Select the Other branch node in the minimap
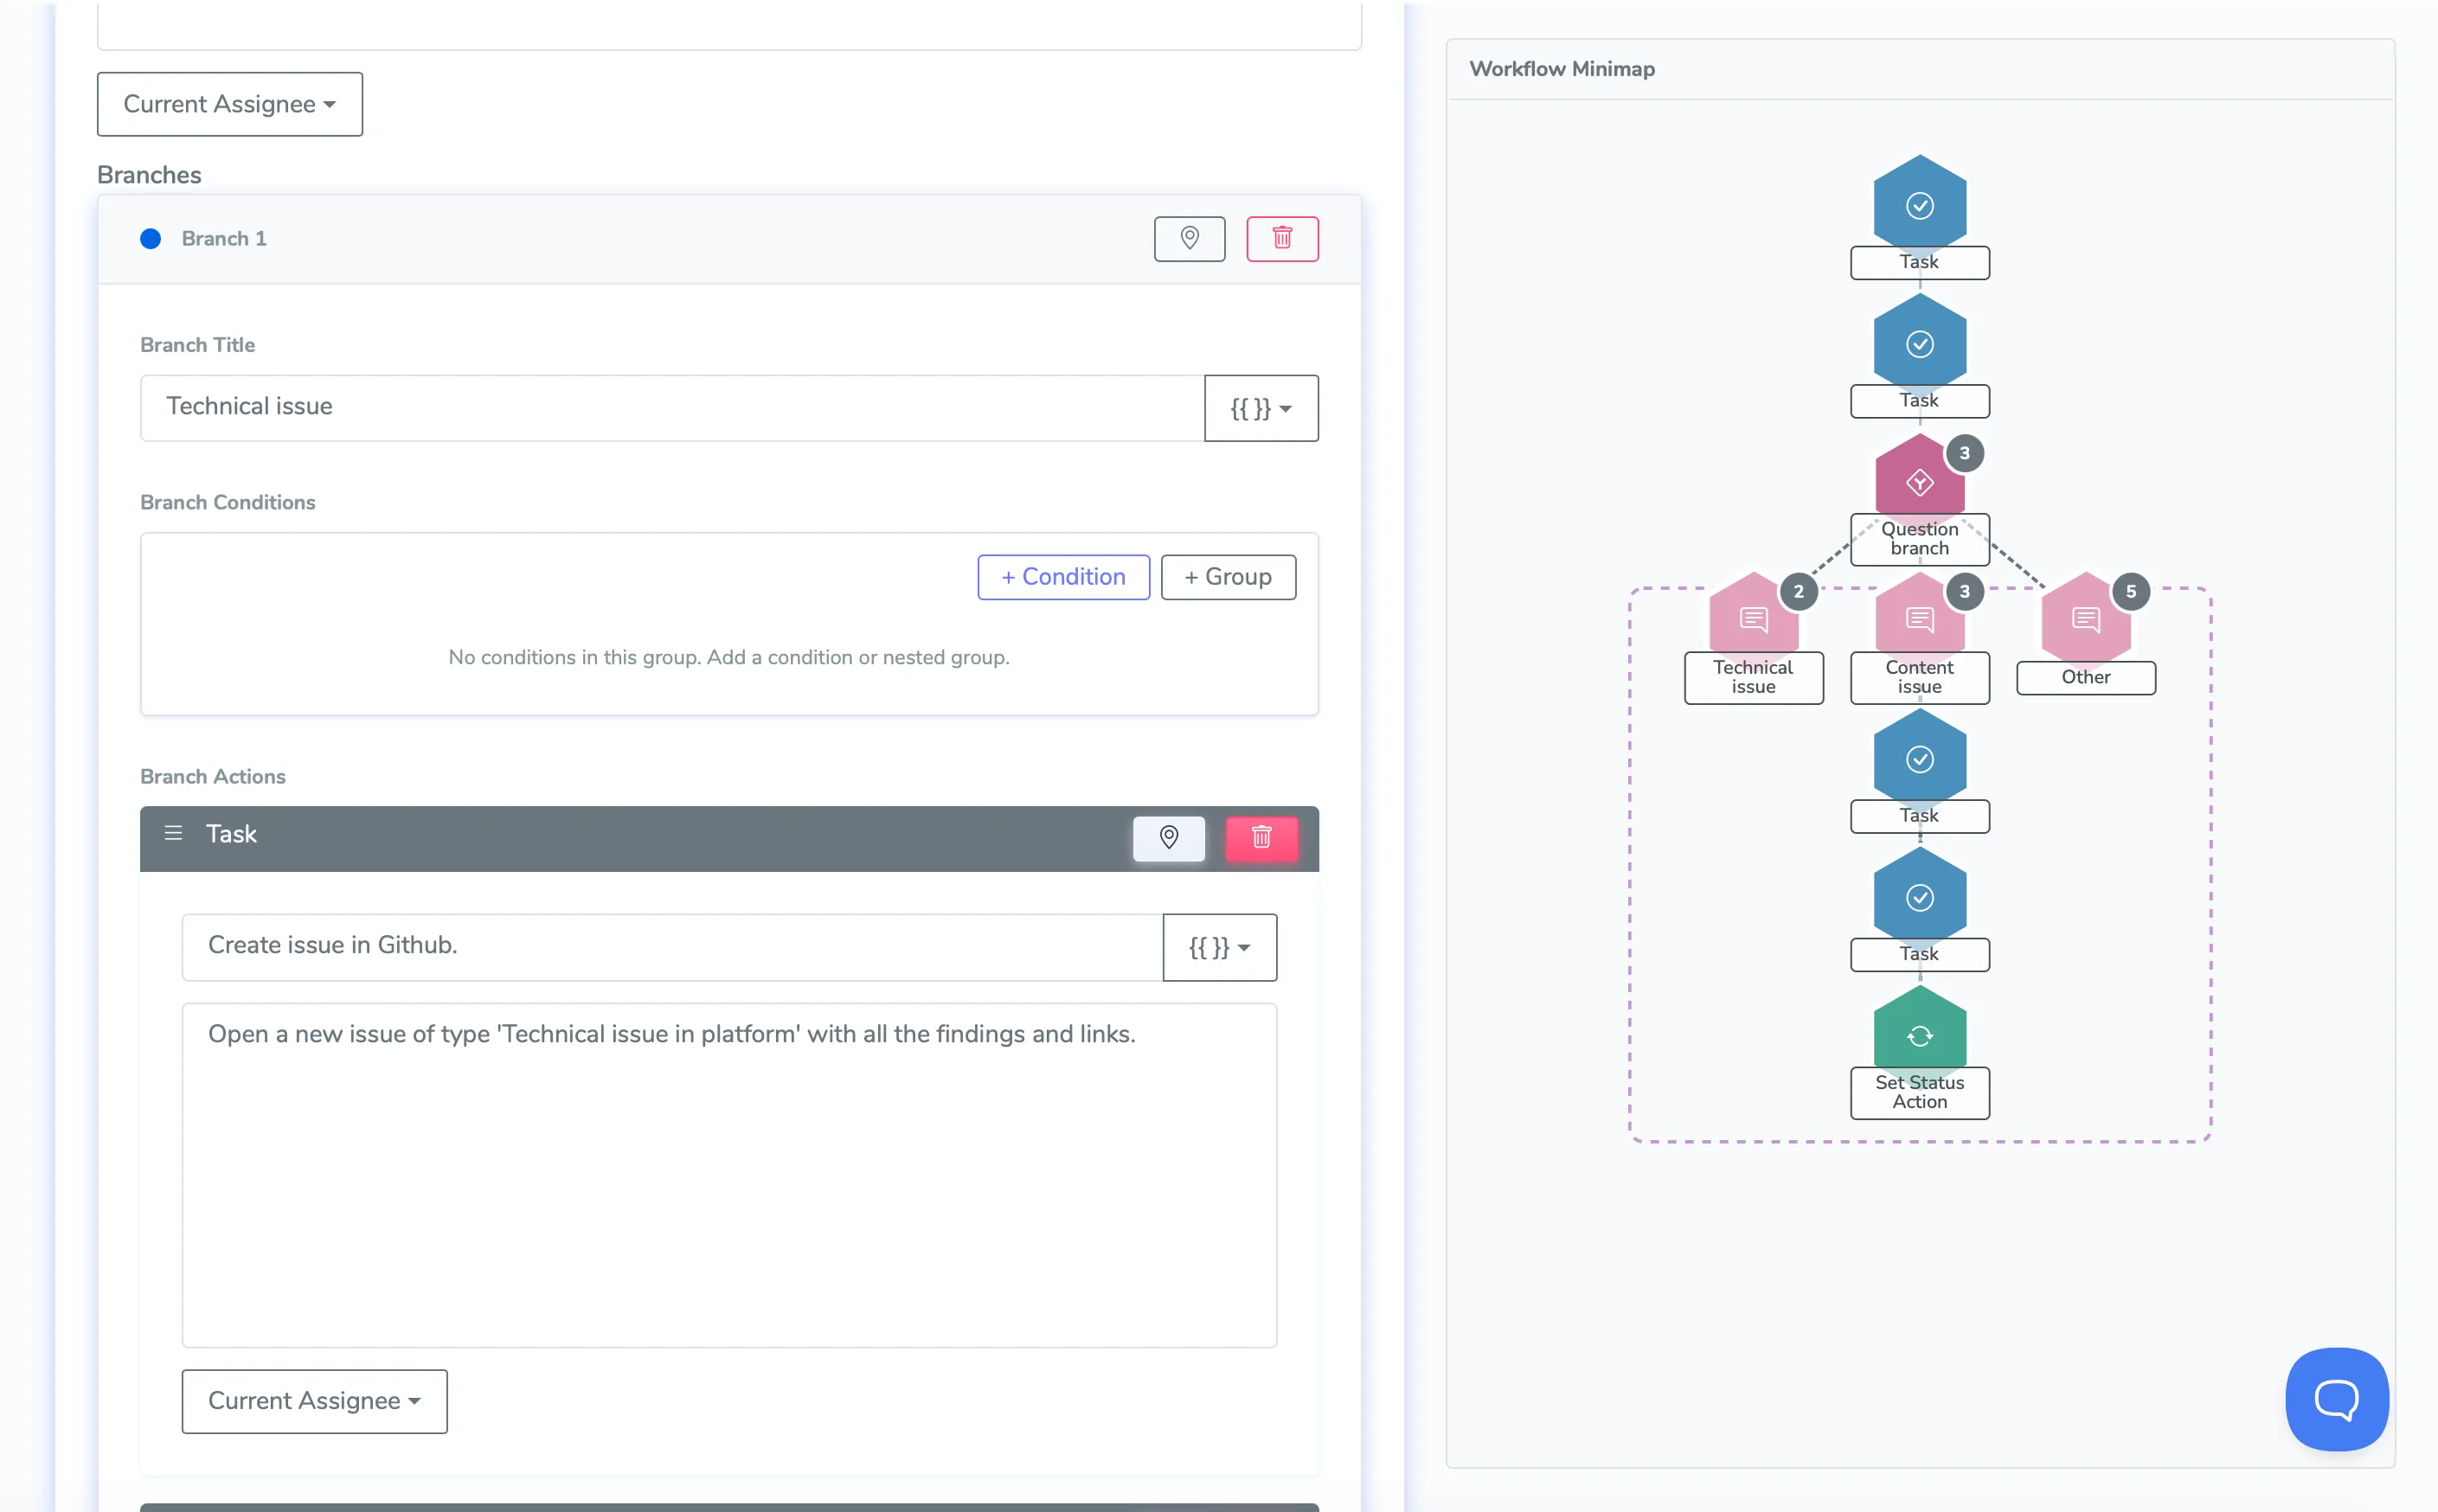 (x=2085, y=620)
